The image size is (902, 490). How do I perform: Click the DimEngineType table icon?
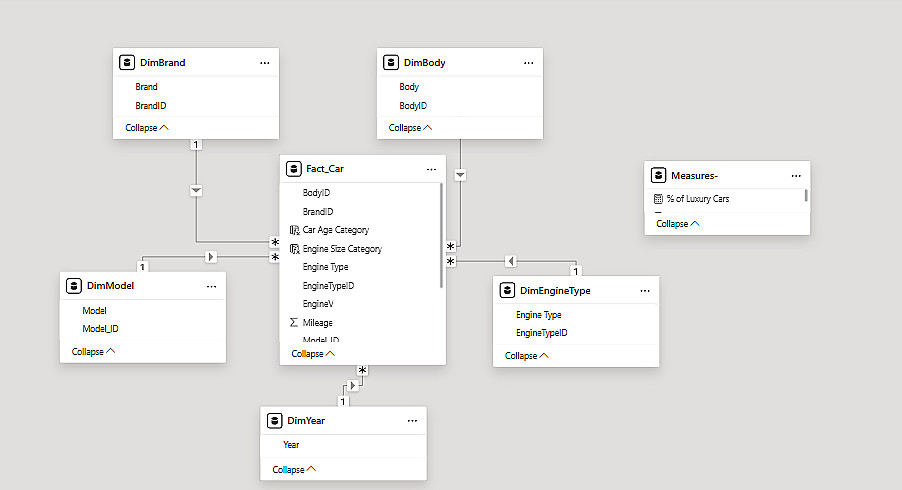click(x=507, y=290)
